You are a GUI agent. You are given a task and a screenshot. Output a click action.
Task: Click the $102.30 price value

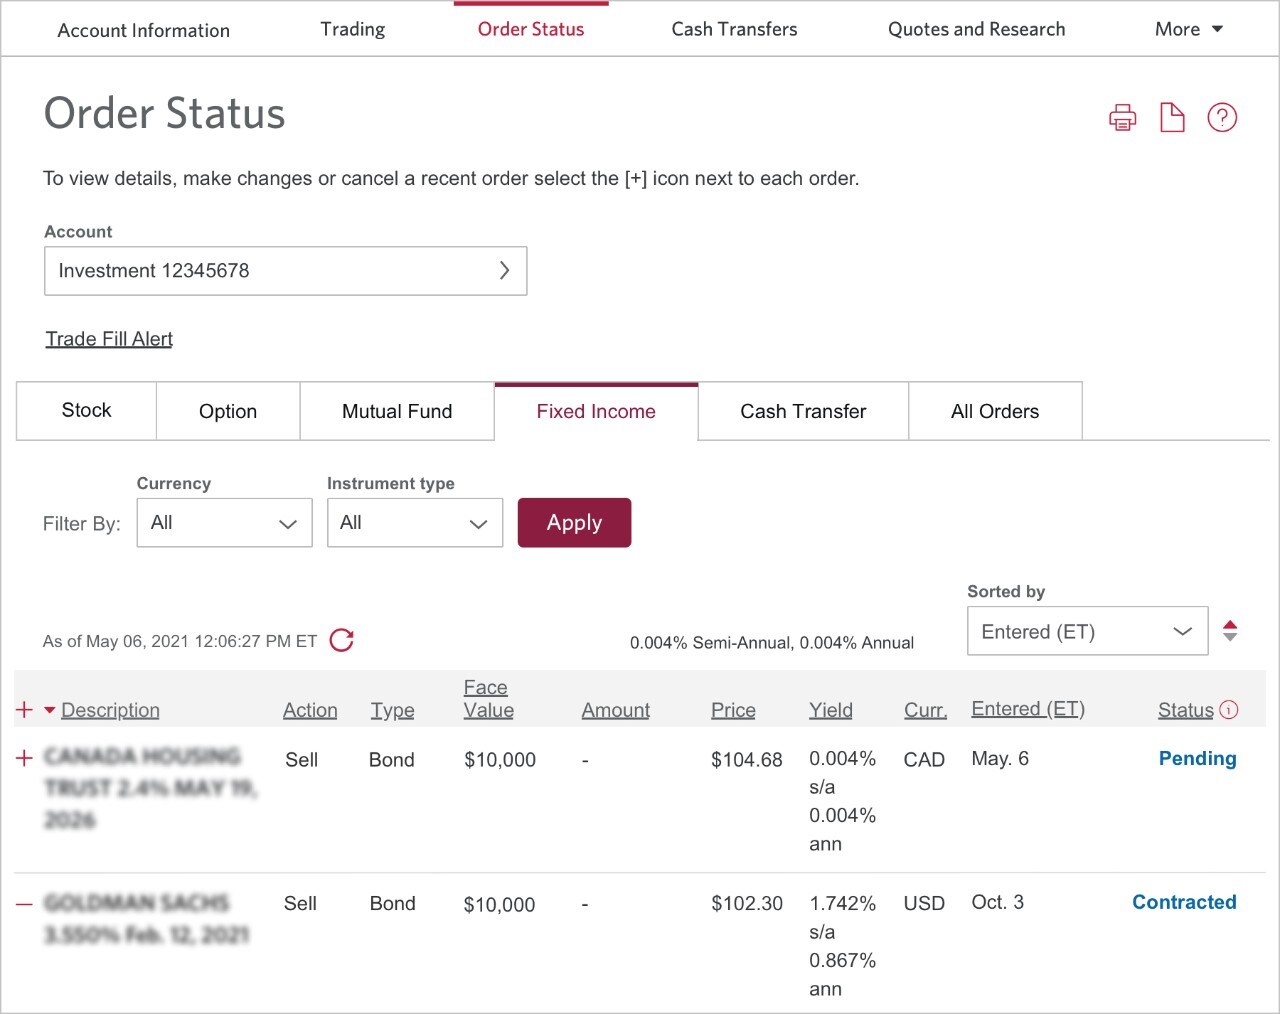747,904
